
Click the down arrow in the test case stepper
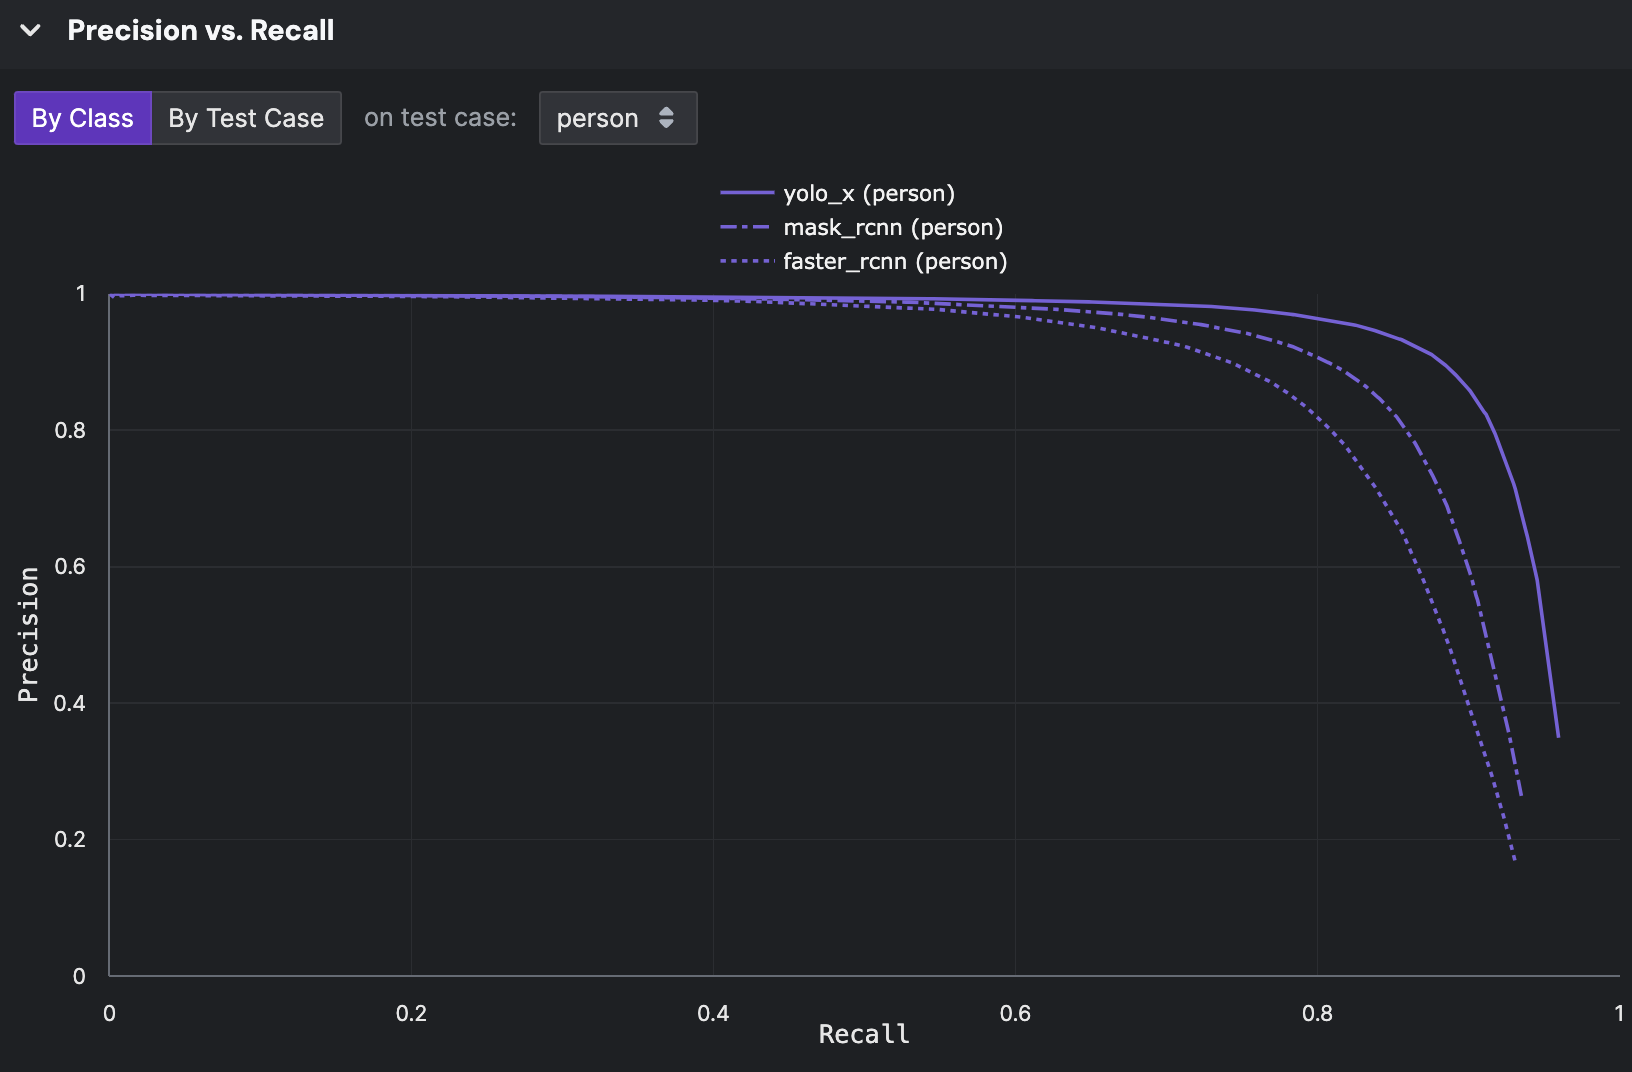point(667,124)
